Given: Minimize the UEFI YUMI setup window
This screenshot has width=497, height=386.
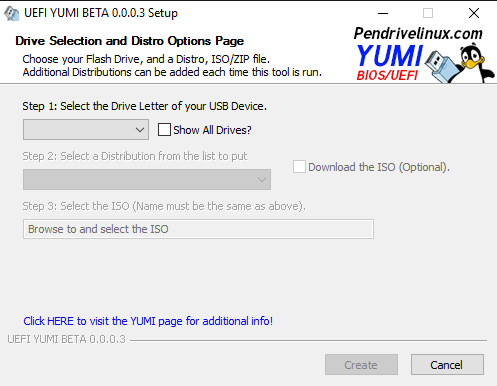Looking at the screenshot, I should tap(383, 13).
